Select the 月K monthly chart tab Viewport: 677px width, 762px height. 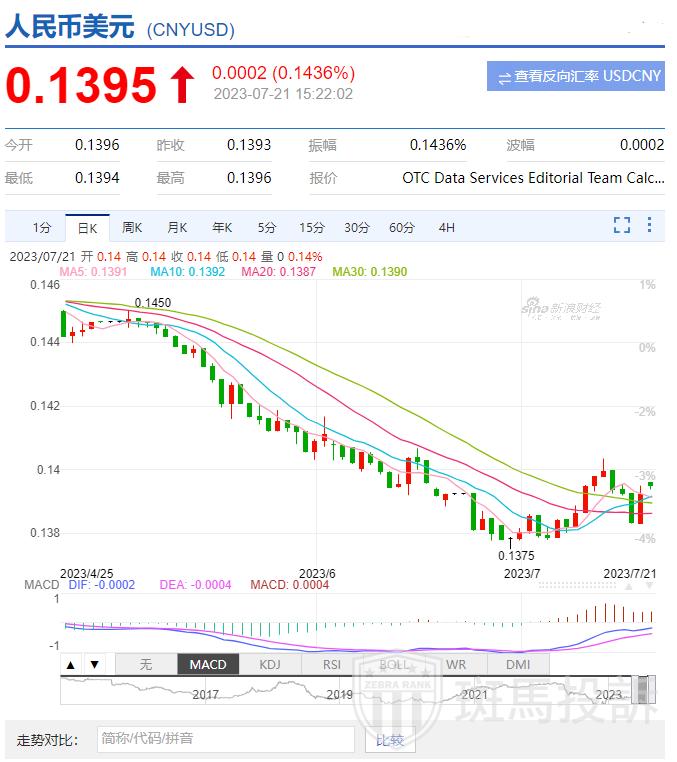click(x=177, y=227)
